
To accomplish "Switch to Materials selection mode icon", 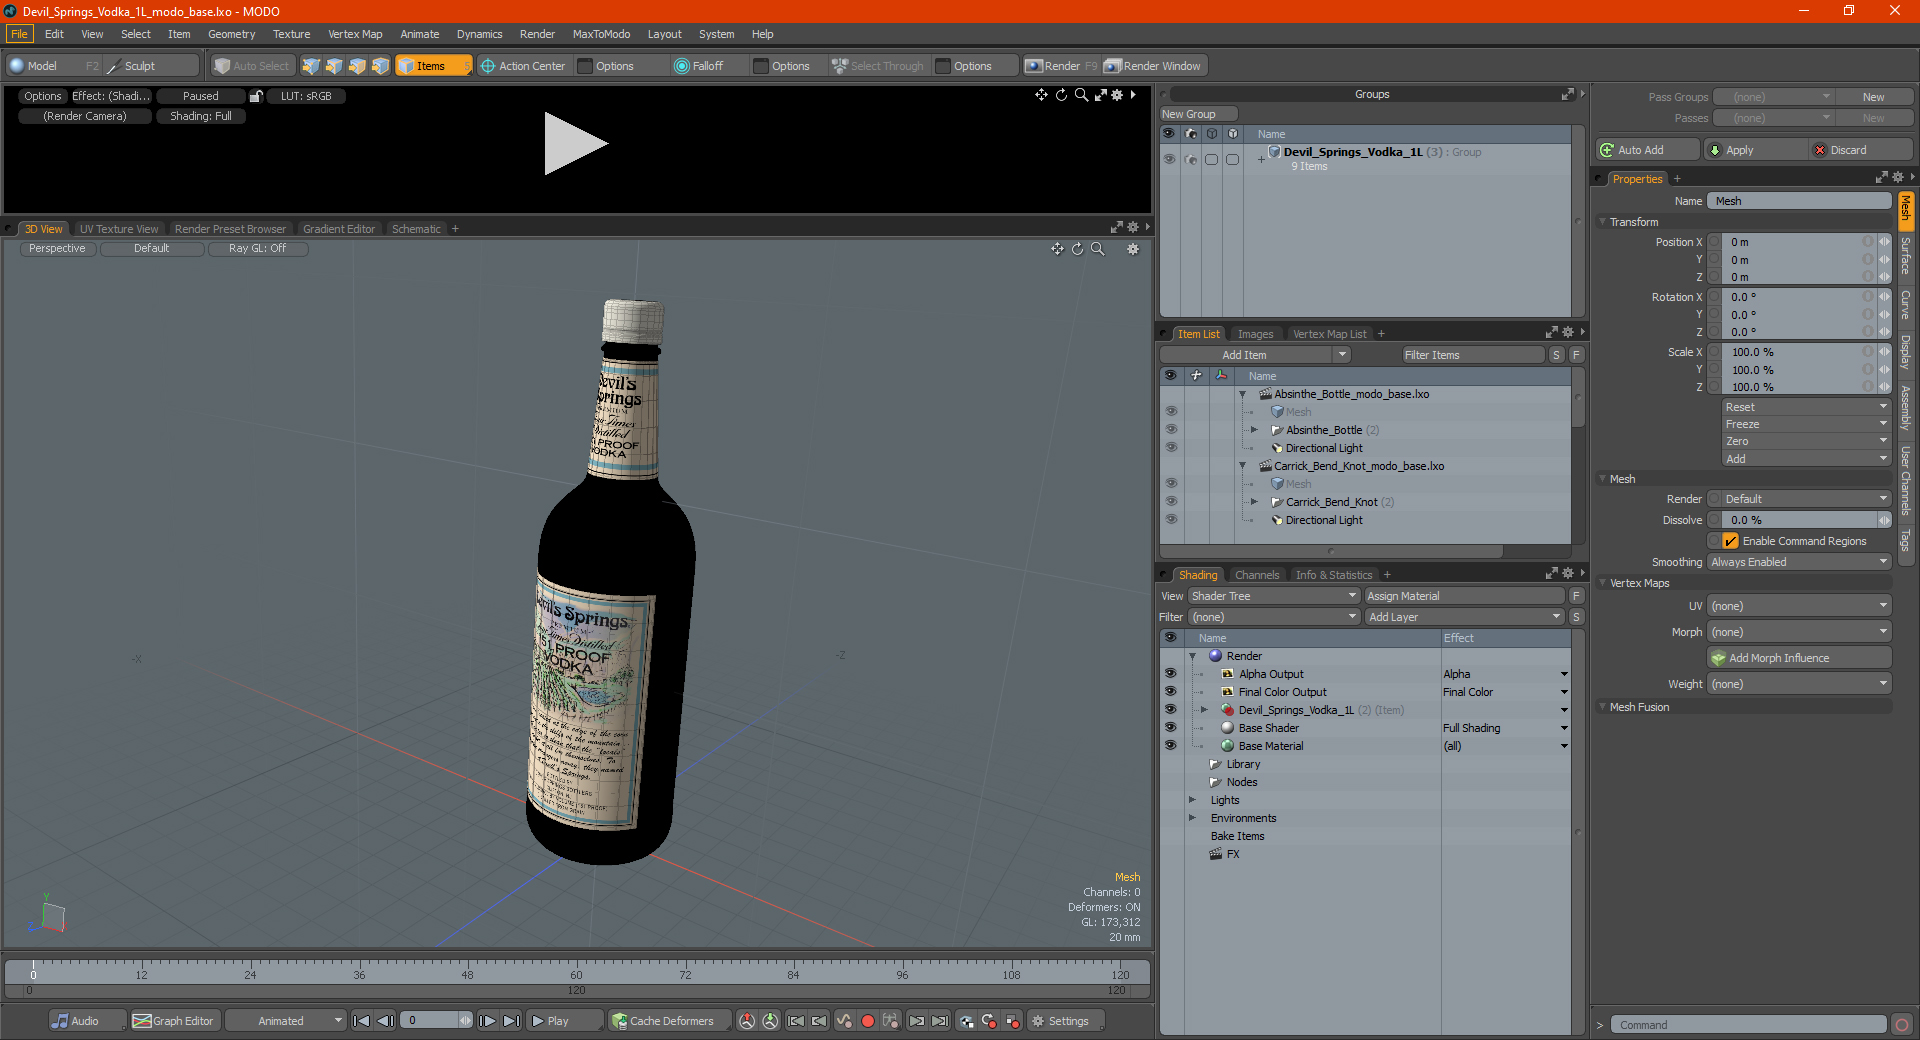I will (380, 66).
